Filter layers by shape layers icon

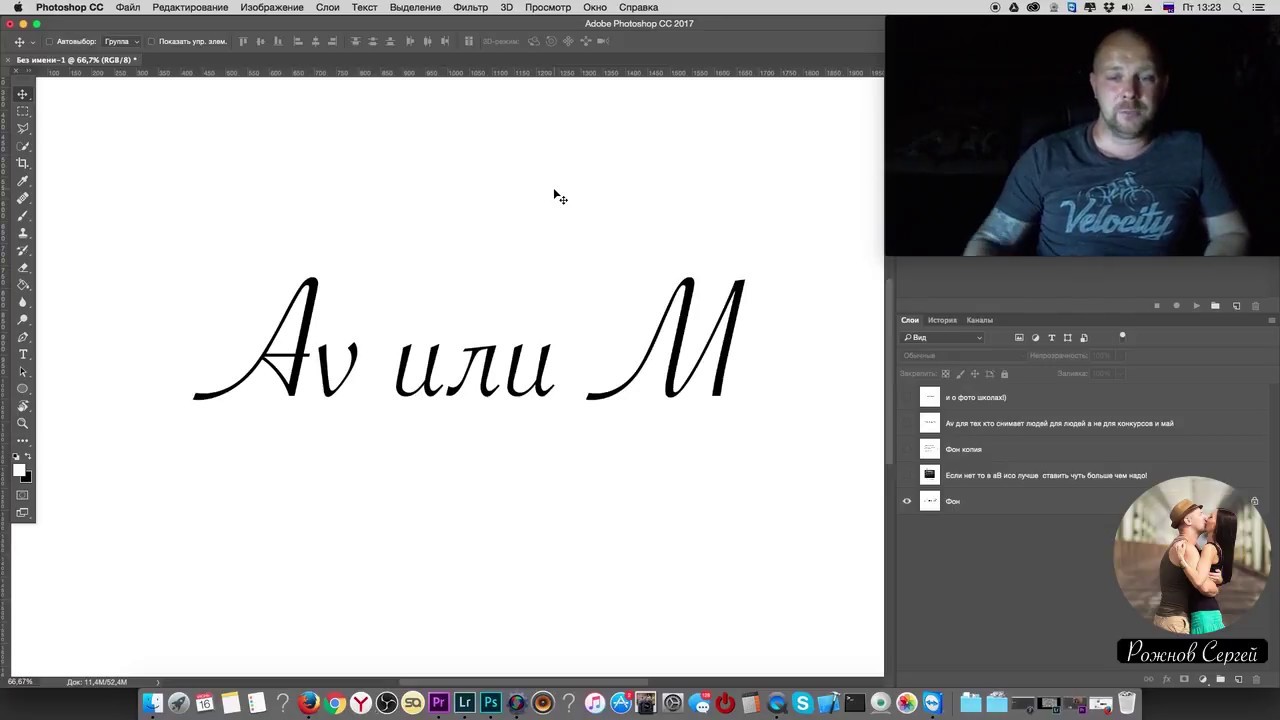1067,338
